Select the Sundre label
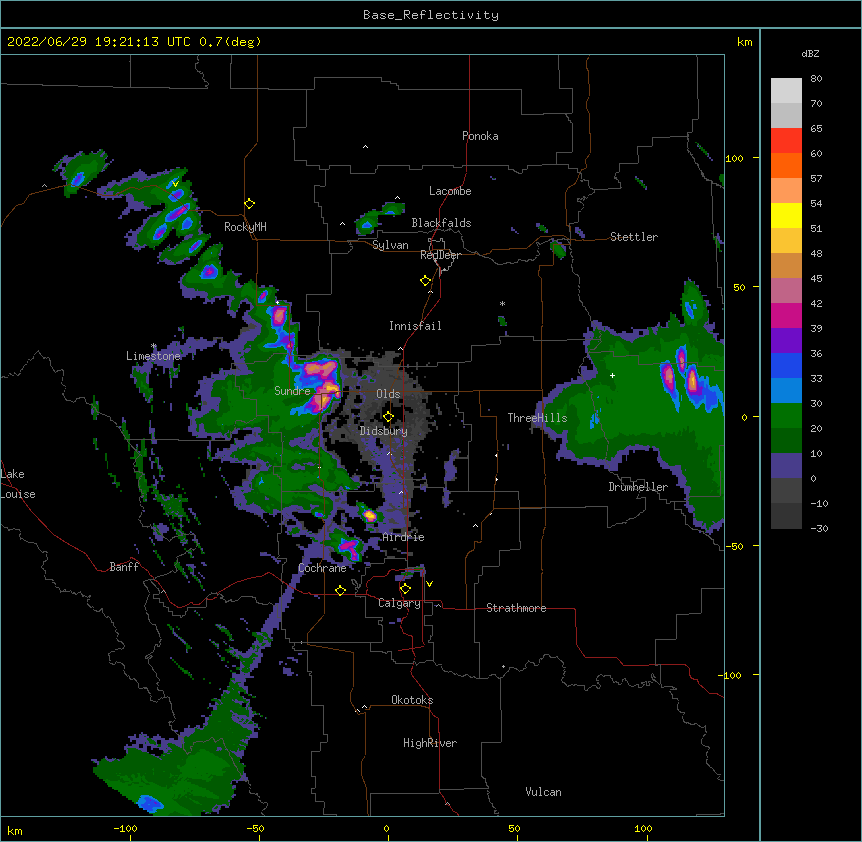The width and height of the screenshot is (862, 842). [x=292, y=391]
